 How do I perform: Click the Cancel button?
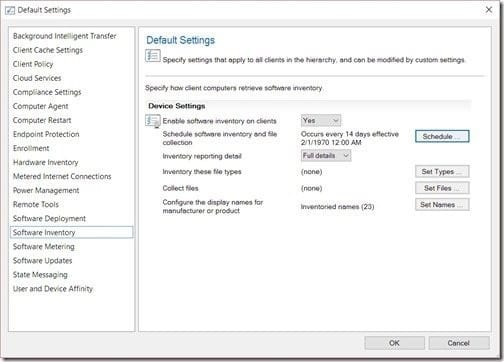click(459, 343)
